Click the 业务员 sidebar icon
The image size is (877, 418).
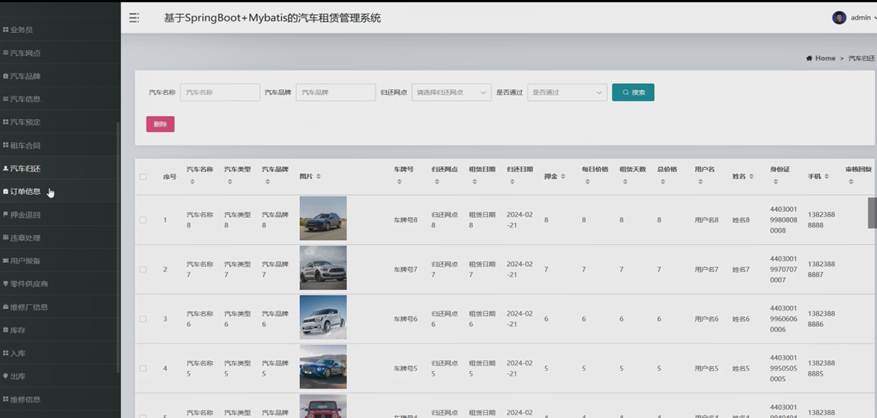pyautogui.click(x=6, y=30)
